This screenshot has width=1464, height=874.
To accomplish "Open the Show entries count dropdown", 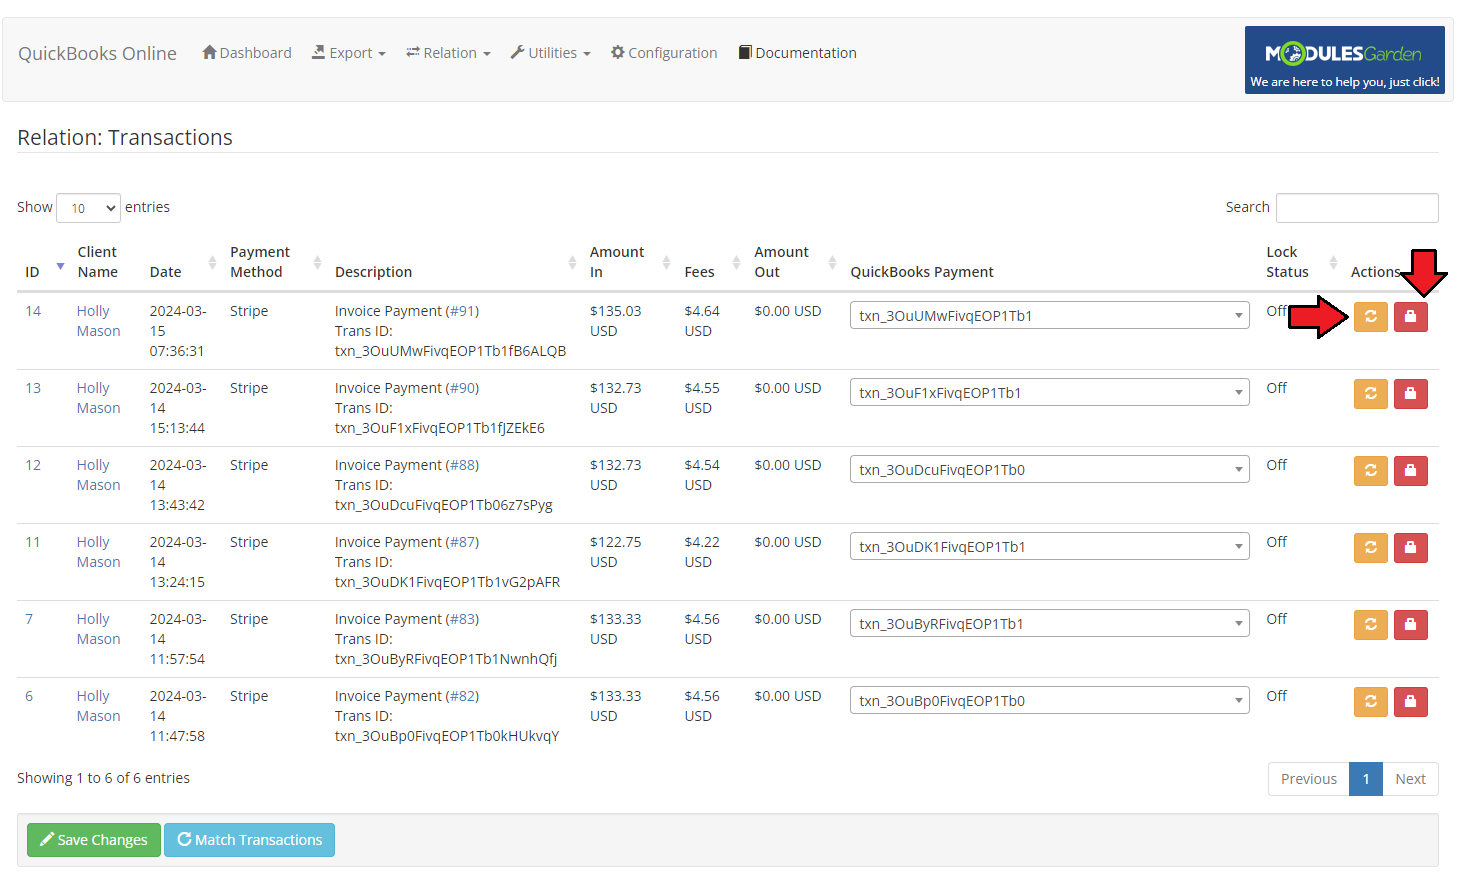I will click(x=89, y=208).
